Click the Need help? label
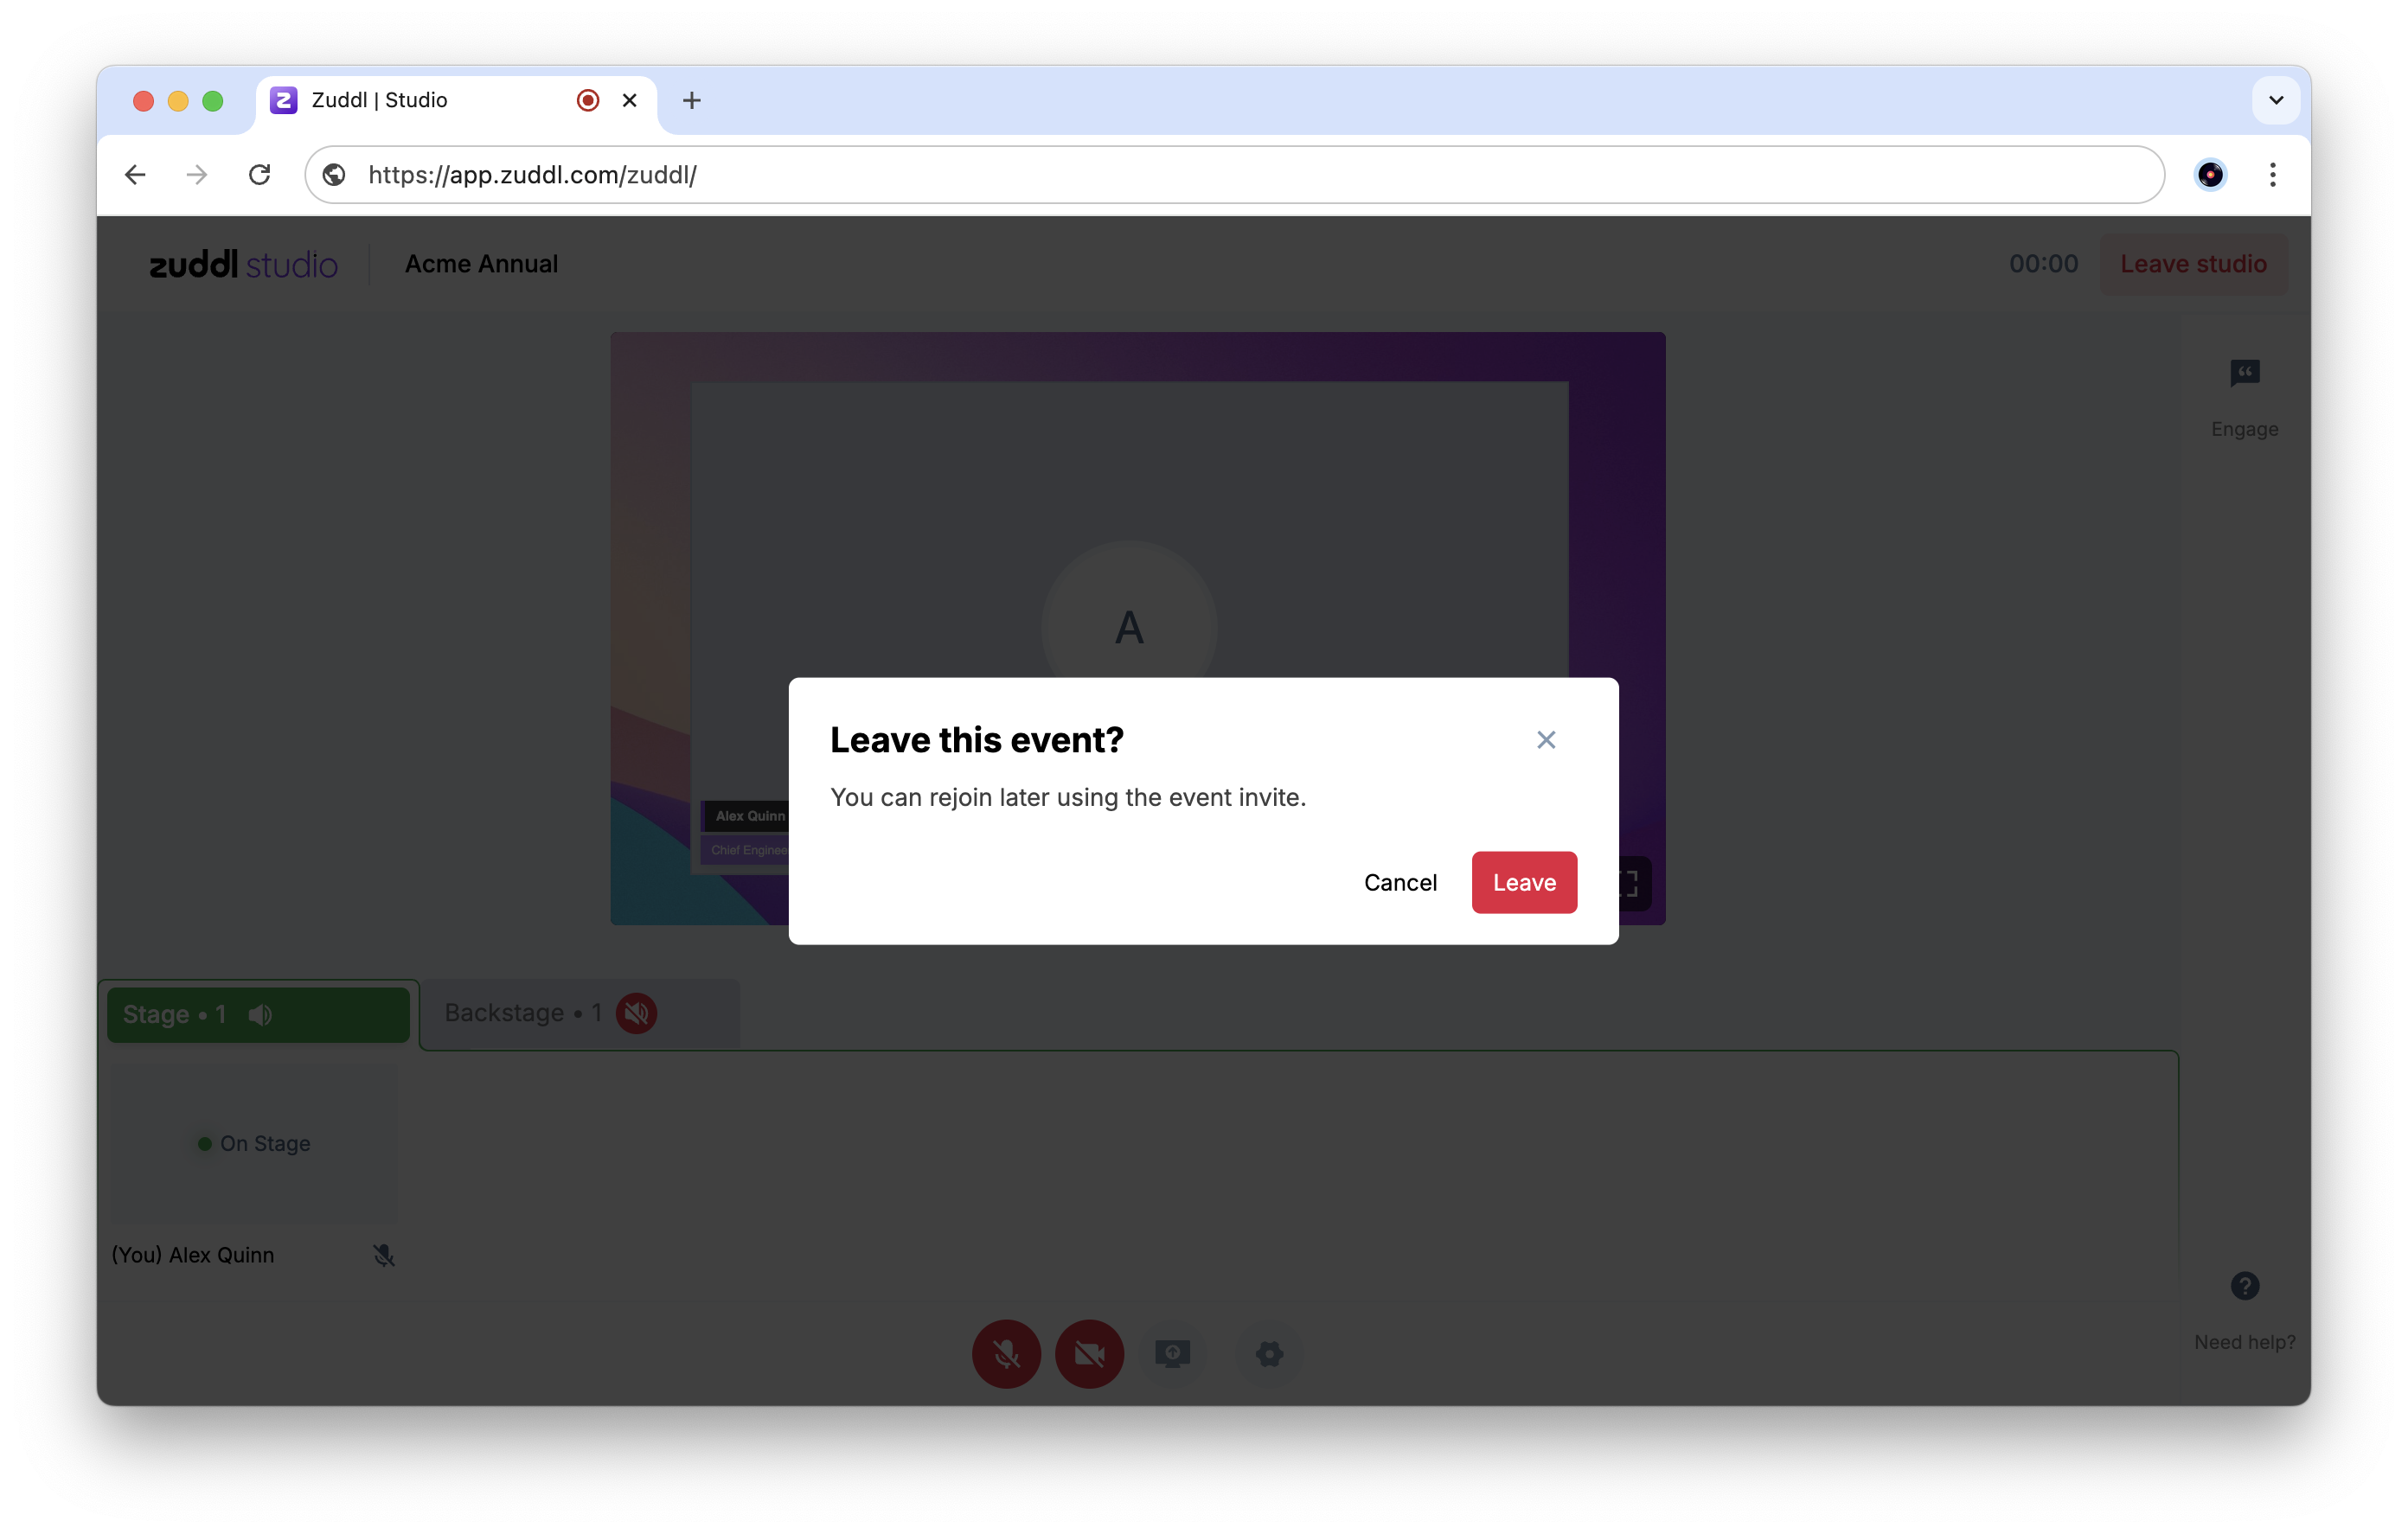 pyautogui.click(x=2244, y=1342)
